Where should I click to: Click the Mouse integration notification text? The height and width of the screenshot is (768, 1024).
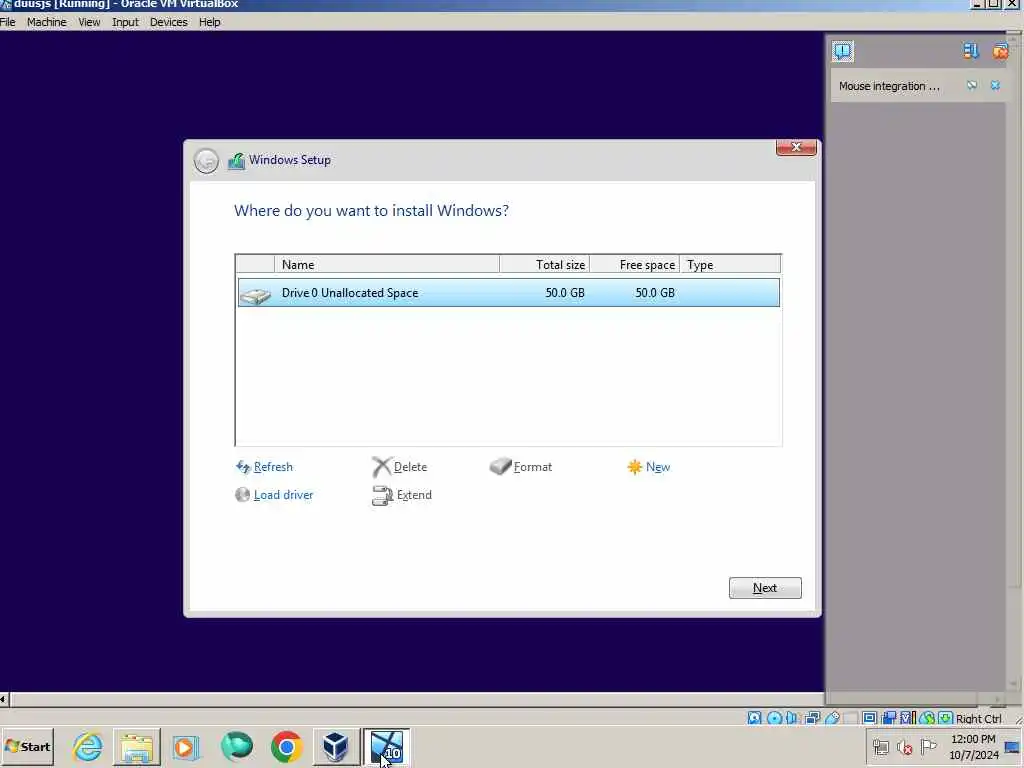[x=889, y=86]
